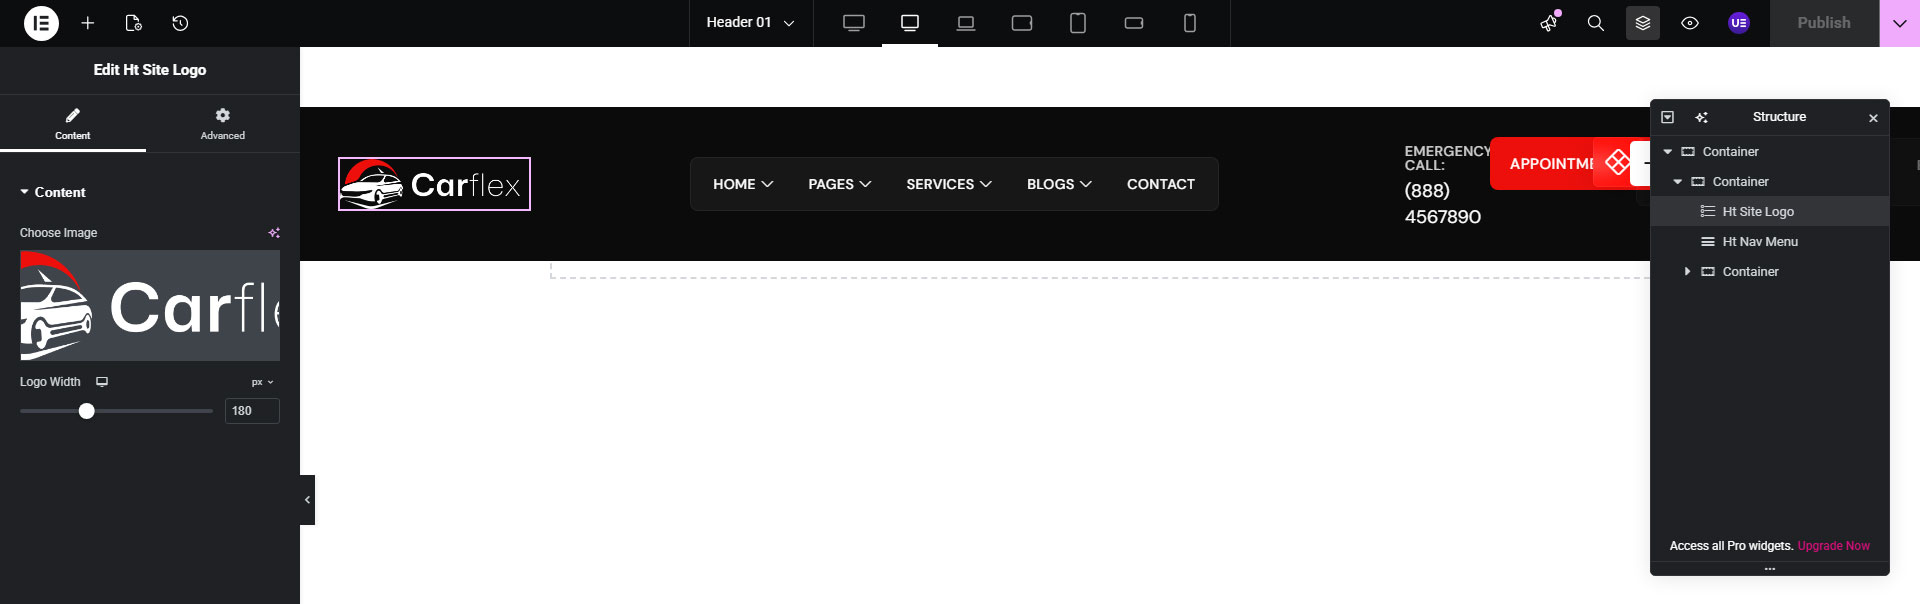Expand the collapsed Container in Structure
The width and height of the screenshot is (1920, 604).
(x=1687, y=272)
